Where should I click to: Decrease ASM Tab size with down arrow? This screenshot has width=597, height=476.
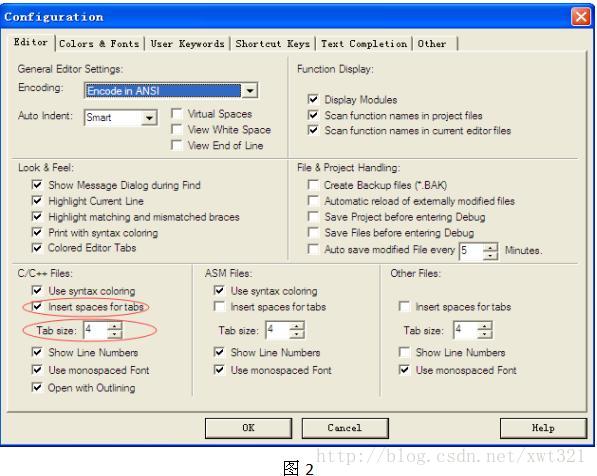coord(297,335)
